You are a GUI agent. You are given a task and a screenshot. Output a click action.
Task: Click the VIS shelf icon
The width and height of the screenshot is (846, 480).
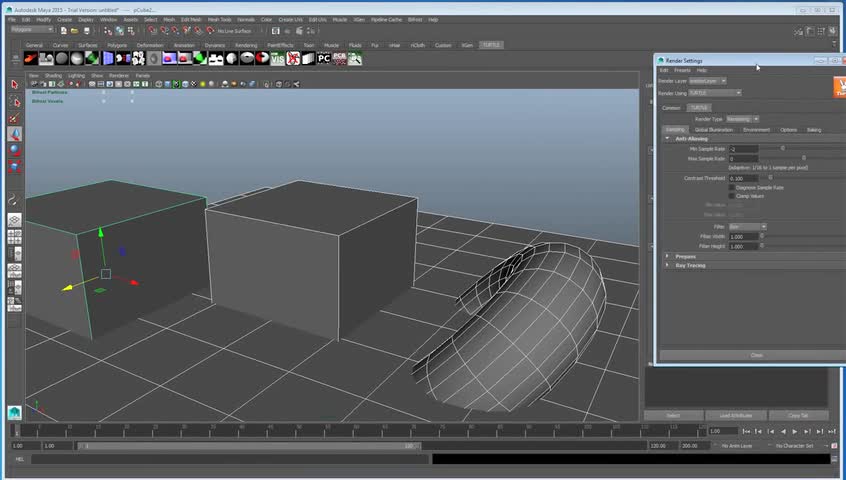(x=277, y=58)
